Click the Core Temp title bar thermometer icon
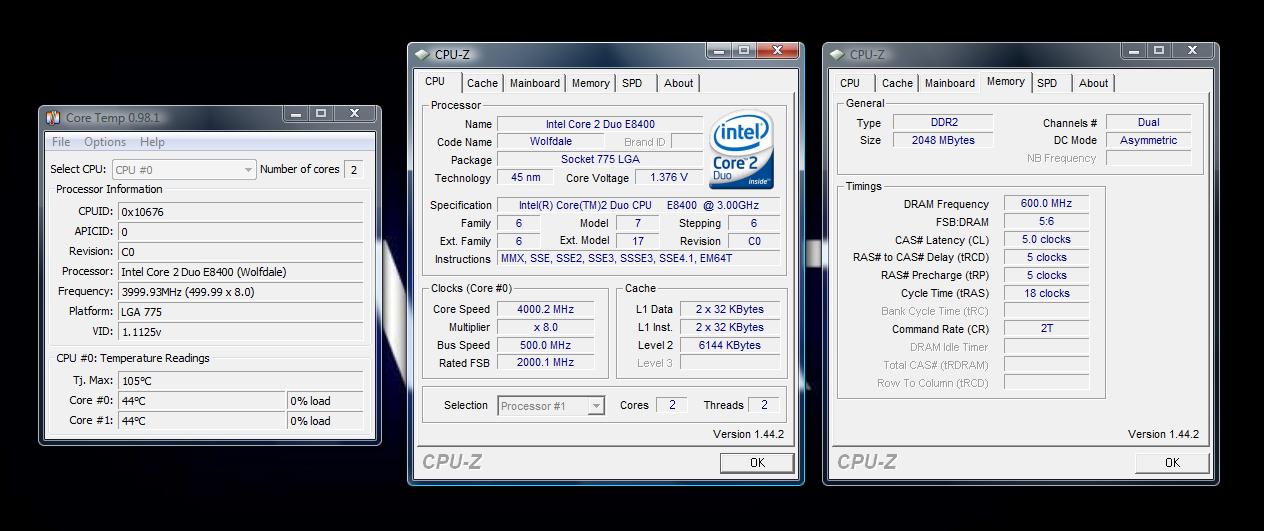The image size is (1265, 531). 54,118
